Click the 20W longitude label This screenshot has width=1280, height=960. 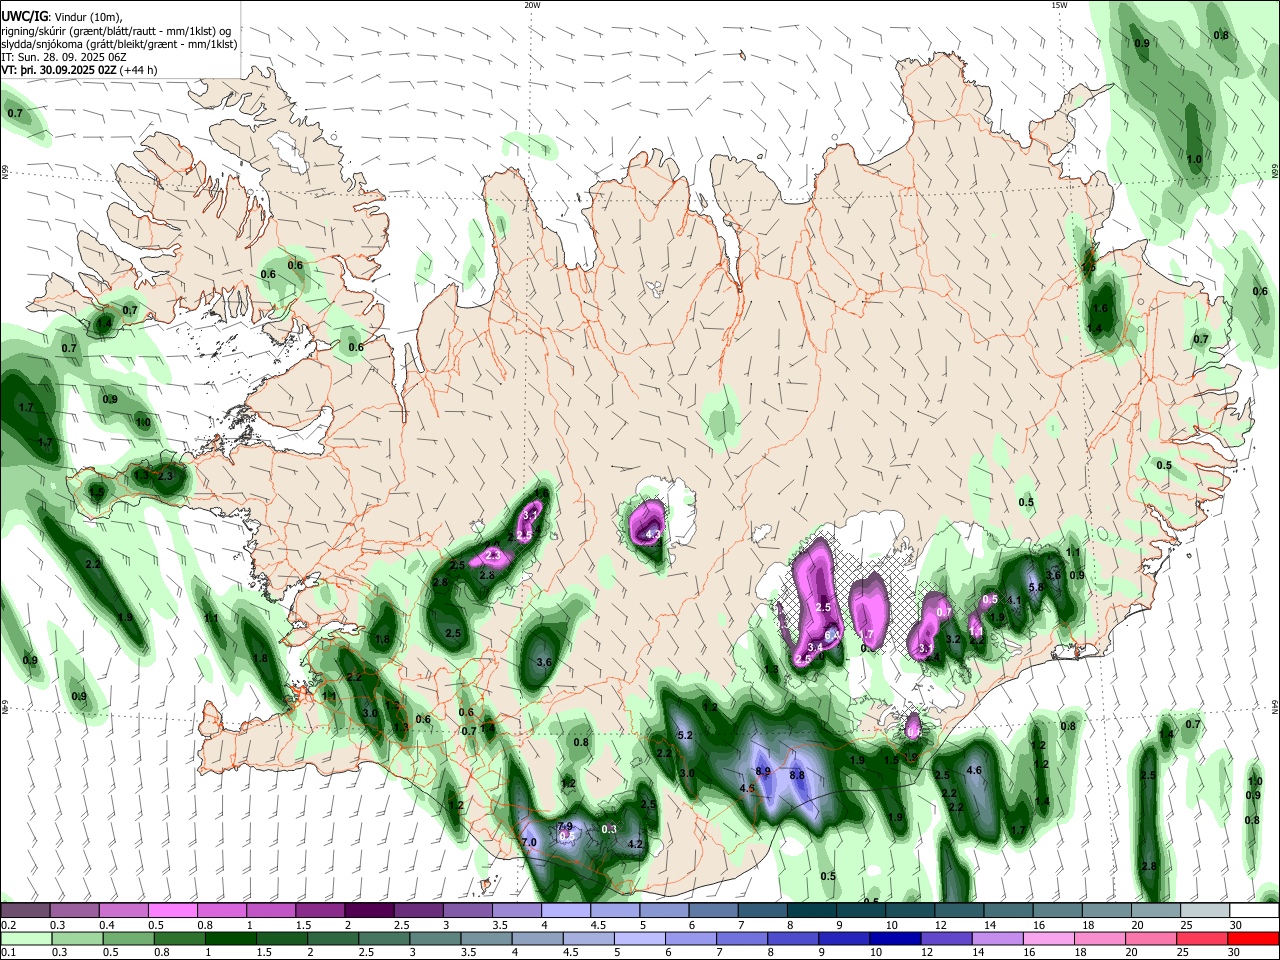tap(532, 5)
